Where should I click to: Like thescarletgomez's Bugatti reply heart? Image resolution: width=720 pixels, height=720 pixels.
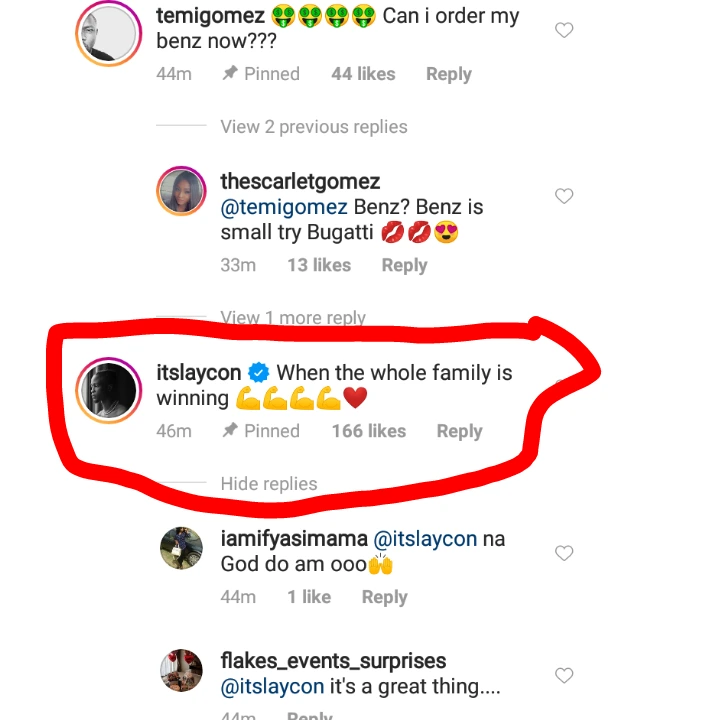pos(564,196)
